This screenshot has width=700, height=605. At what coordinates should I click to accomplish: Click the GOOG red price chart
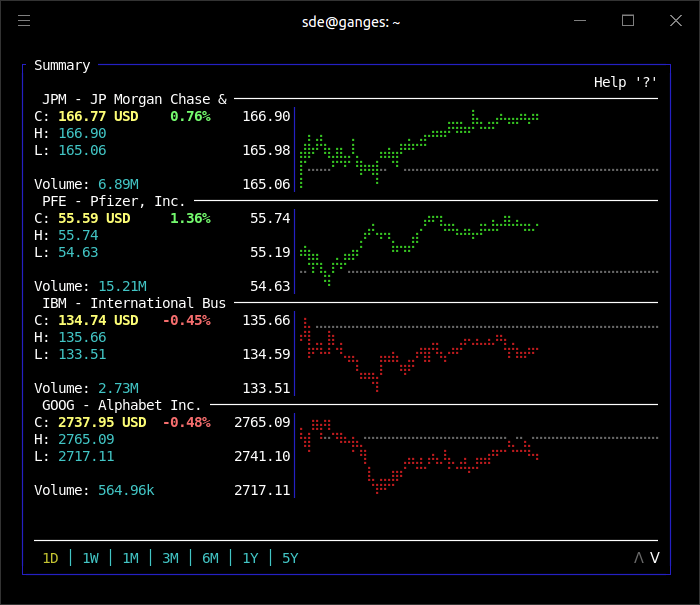419,456
